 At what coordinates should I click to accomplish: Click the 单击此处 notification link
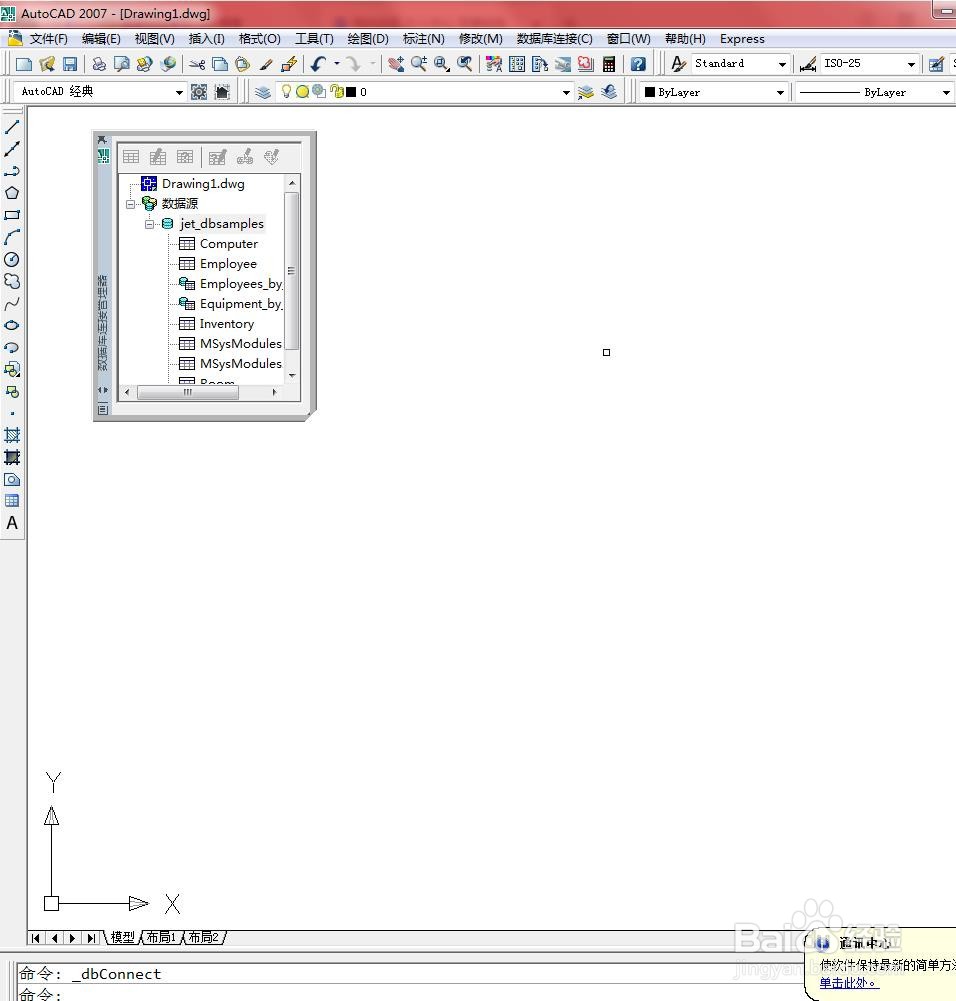pos(848,983)
